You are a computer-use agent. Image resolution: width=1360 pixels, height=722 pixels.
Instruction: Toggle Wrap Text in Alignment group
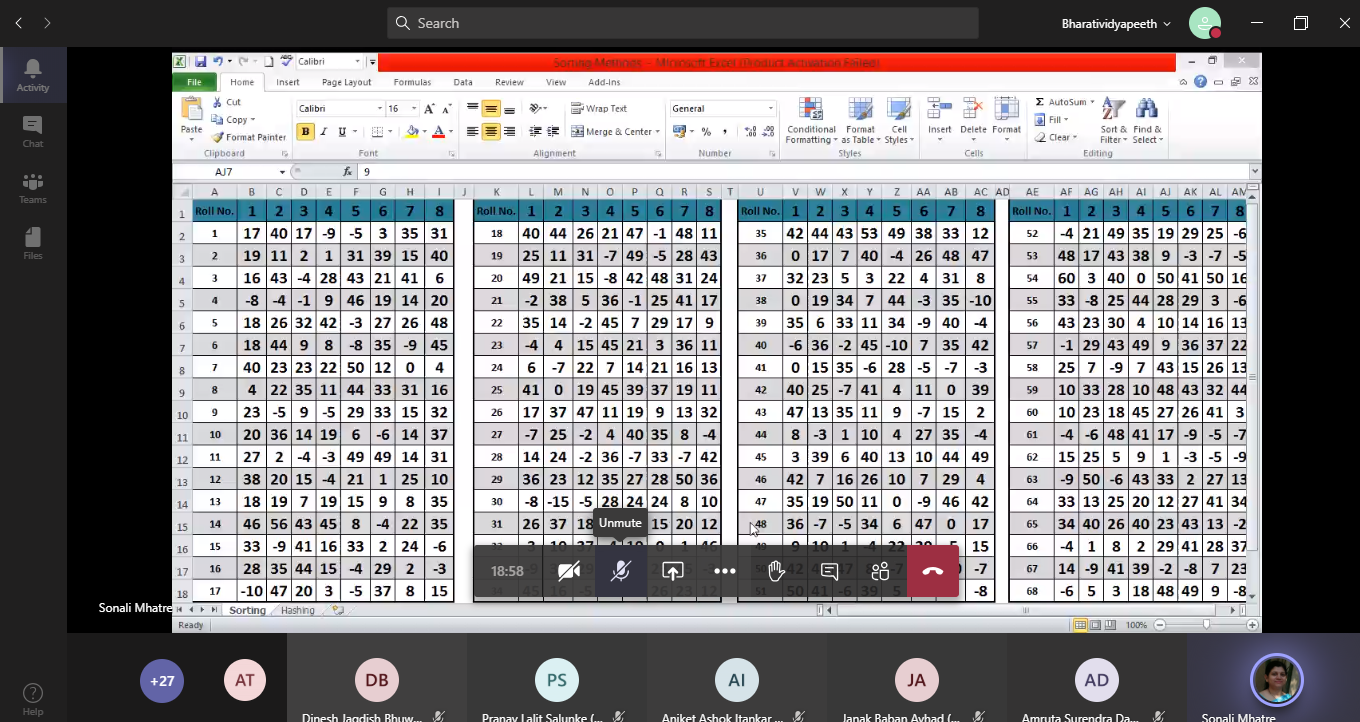599,108
